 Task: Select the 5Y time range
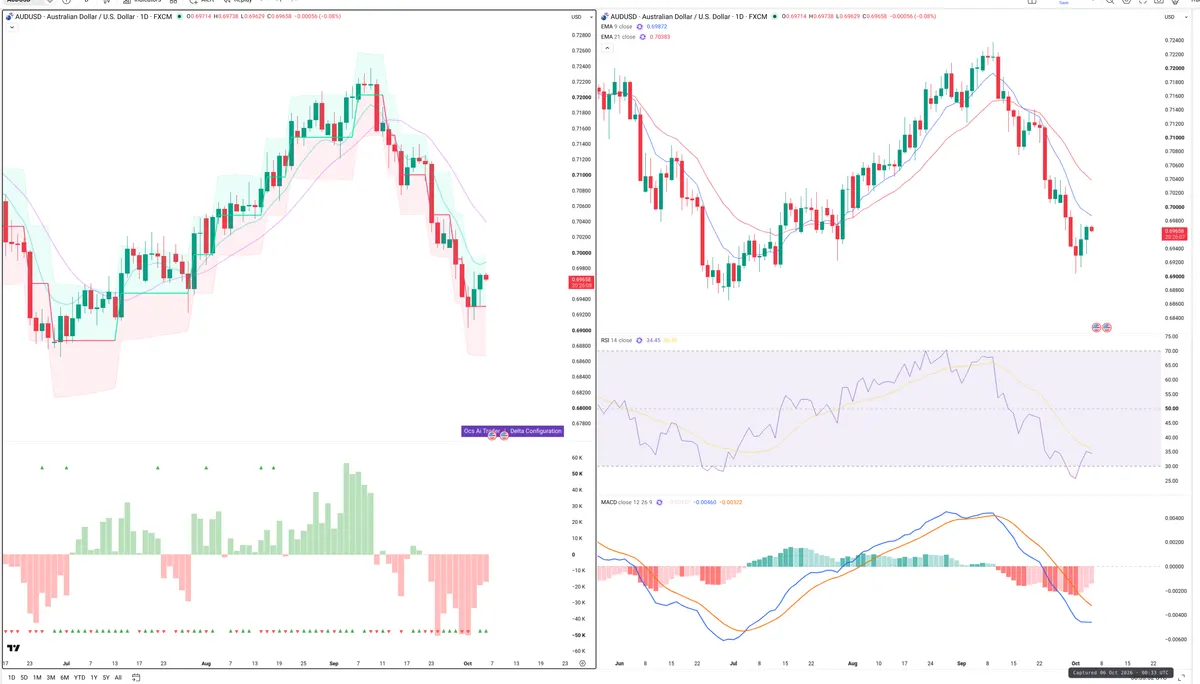pyautogui.click(x=106, y=677)
